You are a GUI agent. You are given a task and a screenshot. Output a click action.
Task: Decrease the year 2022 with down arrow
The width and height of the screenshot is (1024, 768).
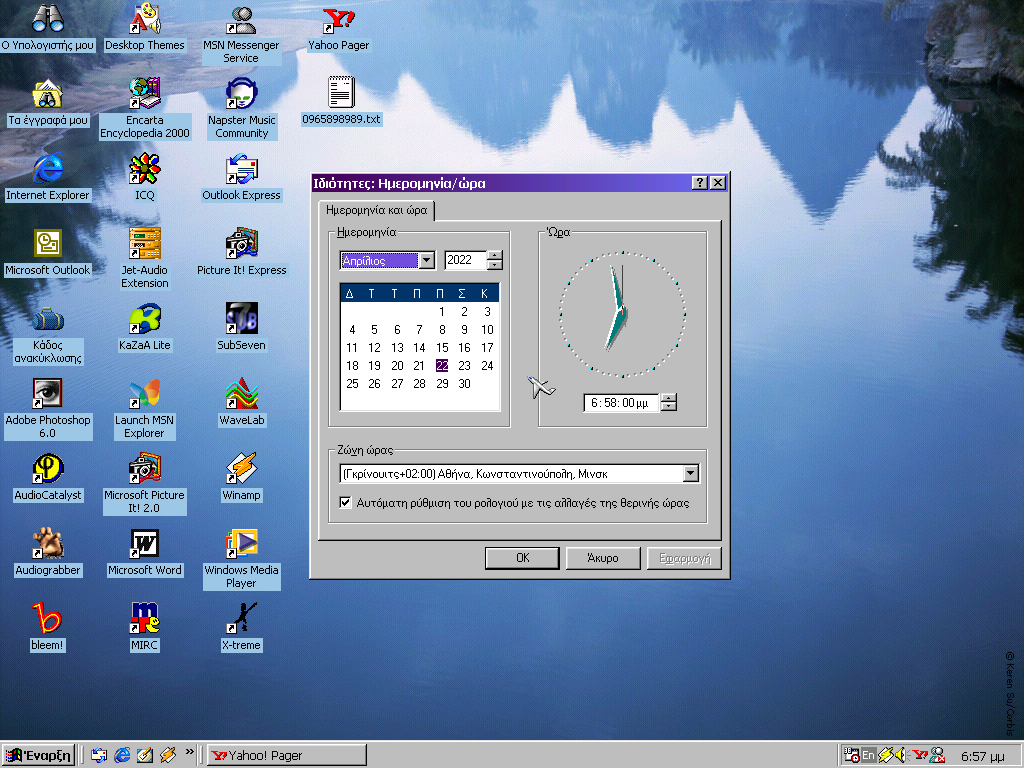click(495, 264)
